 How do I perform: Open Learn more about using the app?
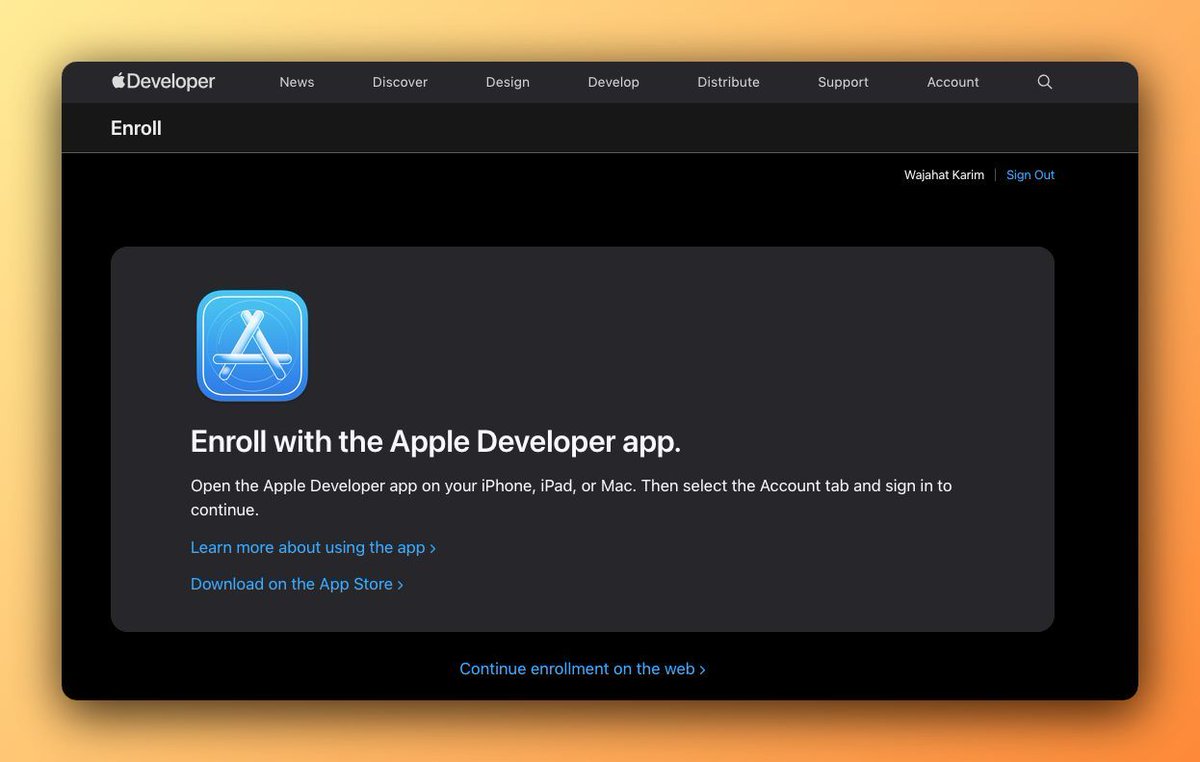[307, 548]
